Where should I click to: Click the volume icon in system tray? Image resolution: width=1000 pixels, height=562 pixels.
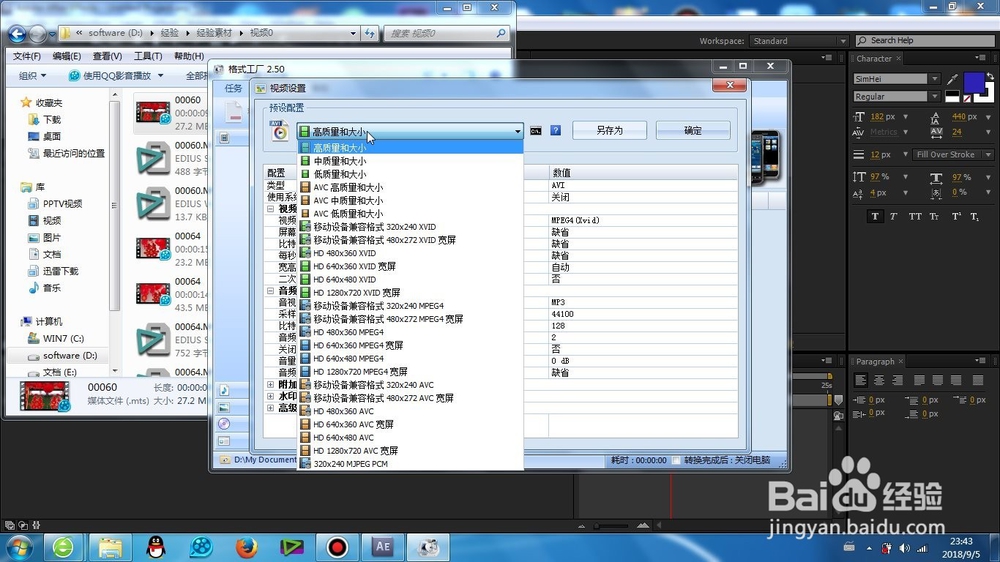click(904, 548)
